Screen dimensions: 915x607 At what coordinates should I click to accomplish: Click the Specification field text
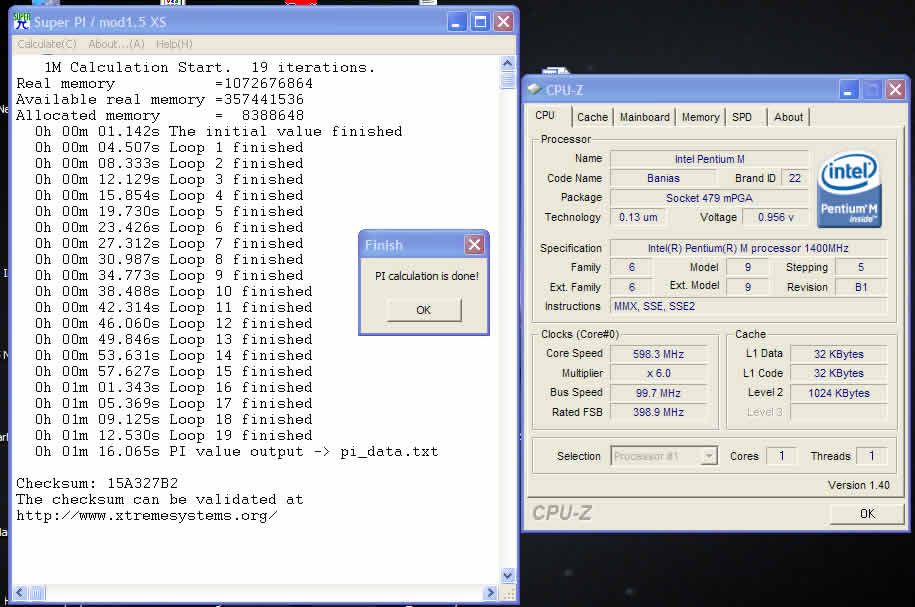[x=748, y=248]
